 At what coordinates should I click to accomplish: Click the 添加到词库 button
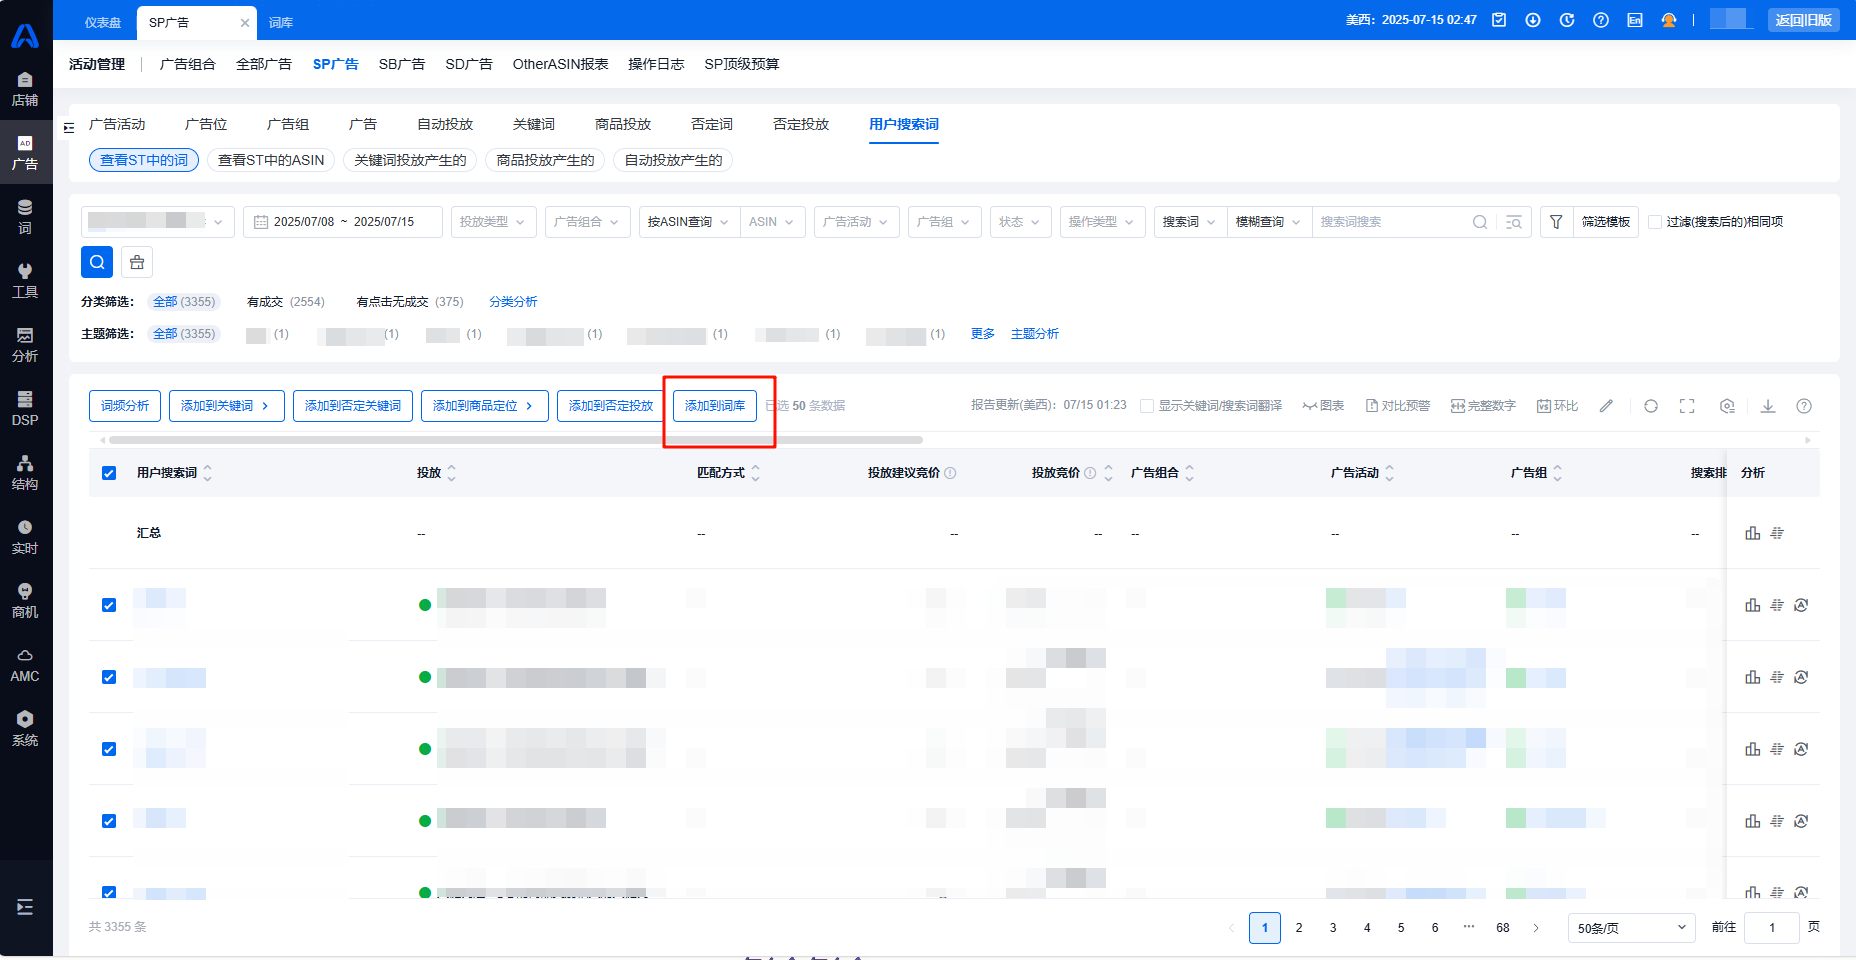[x=715, y=406]
